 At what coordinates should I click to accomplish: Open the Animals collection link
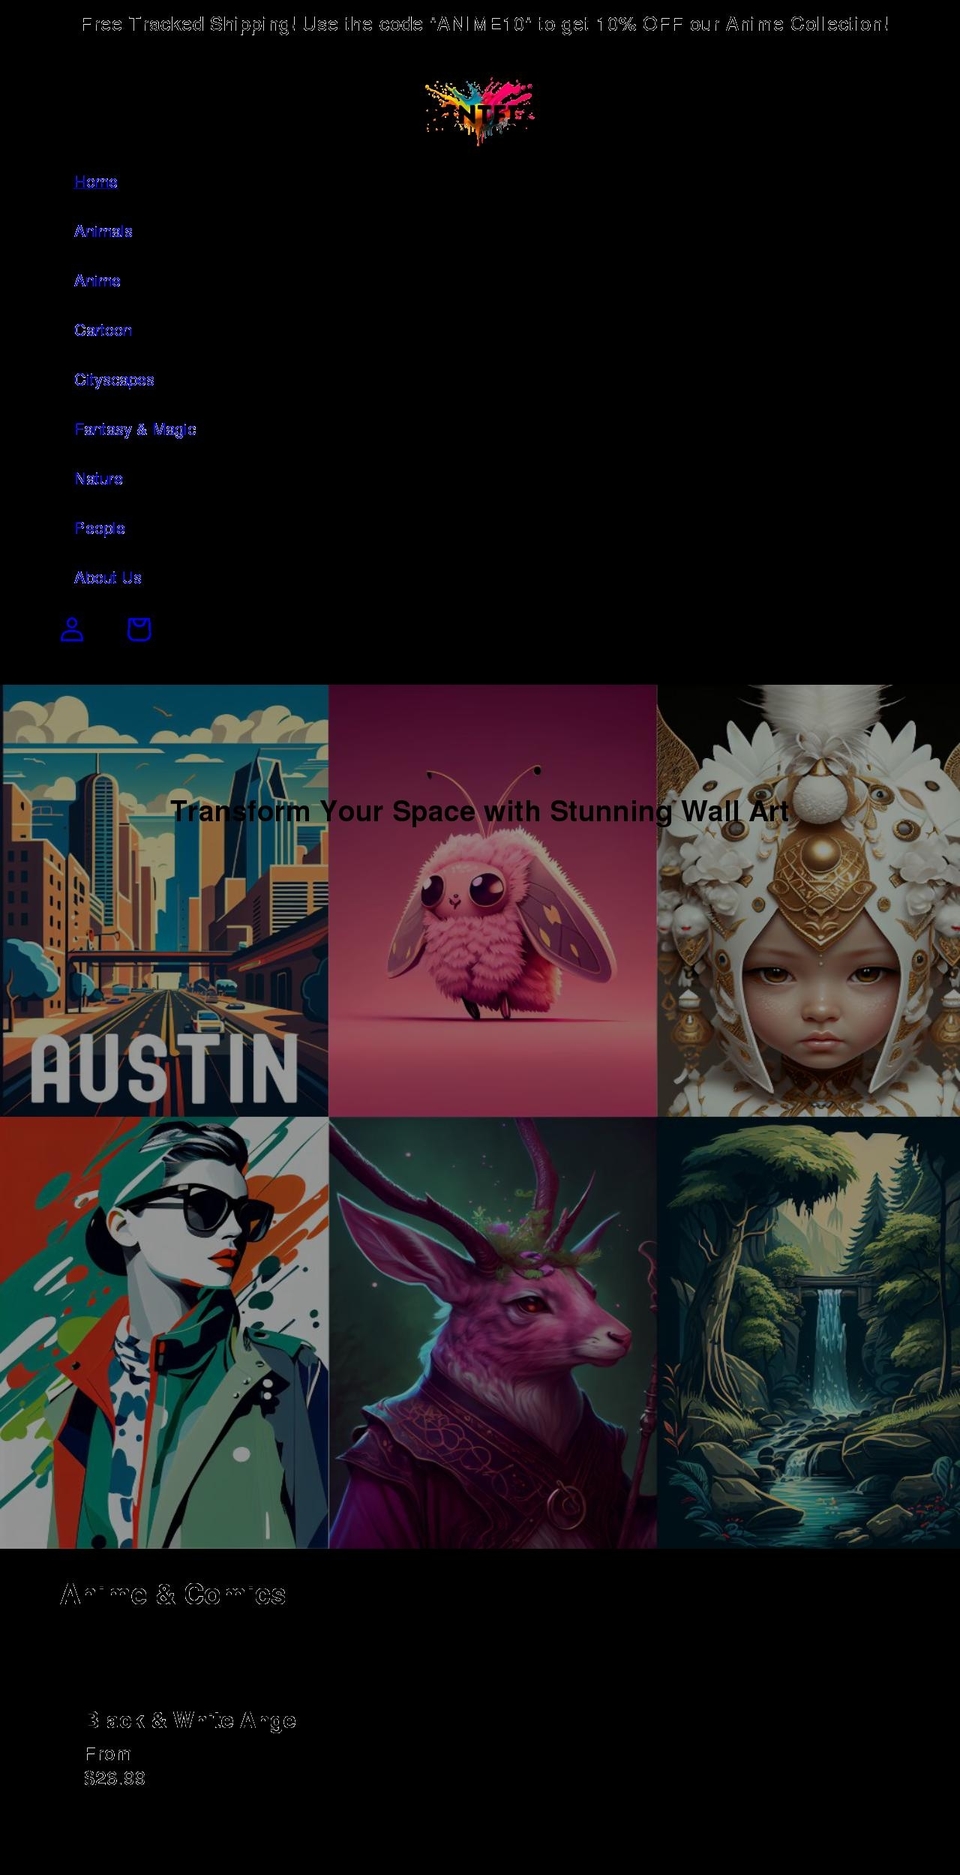tap(103, 231)
